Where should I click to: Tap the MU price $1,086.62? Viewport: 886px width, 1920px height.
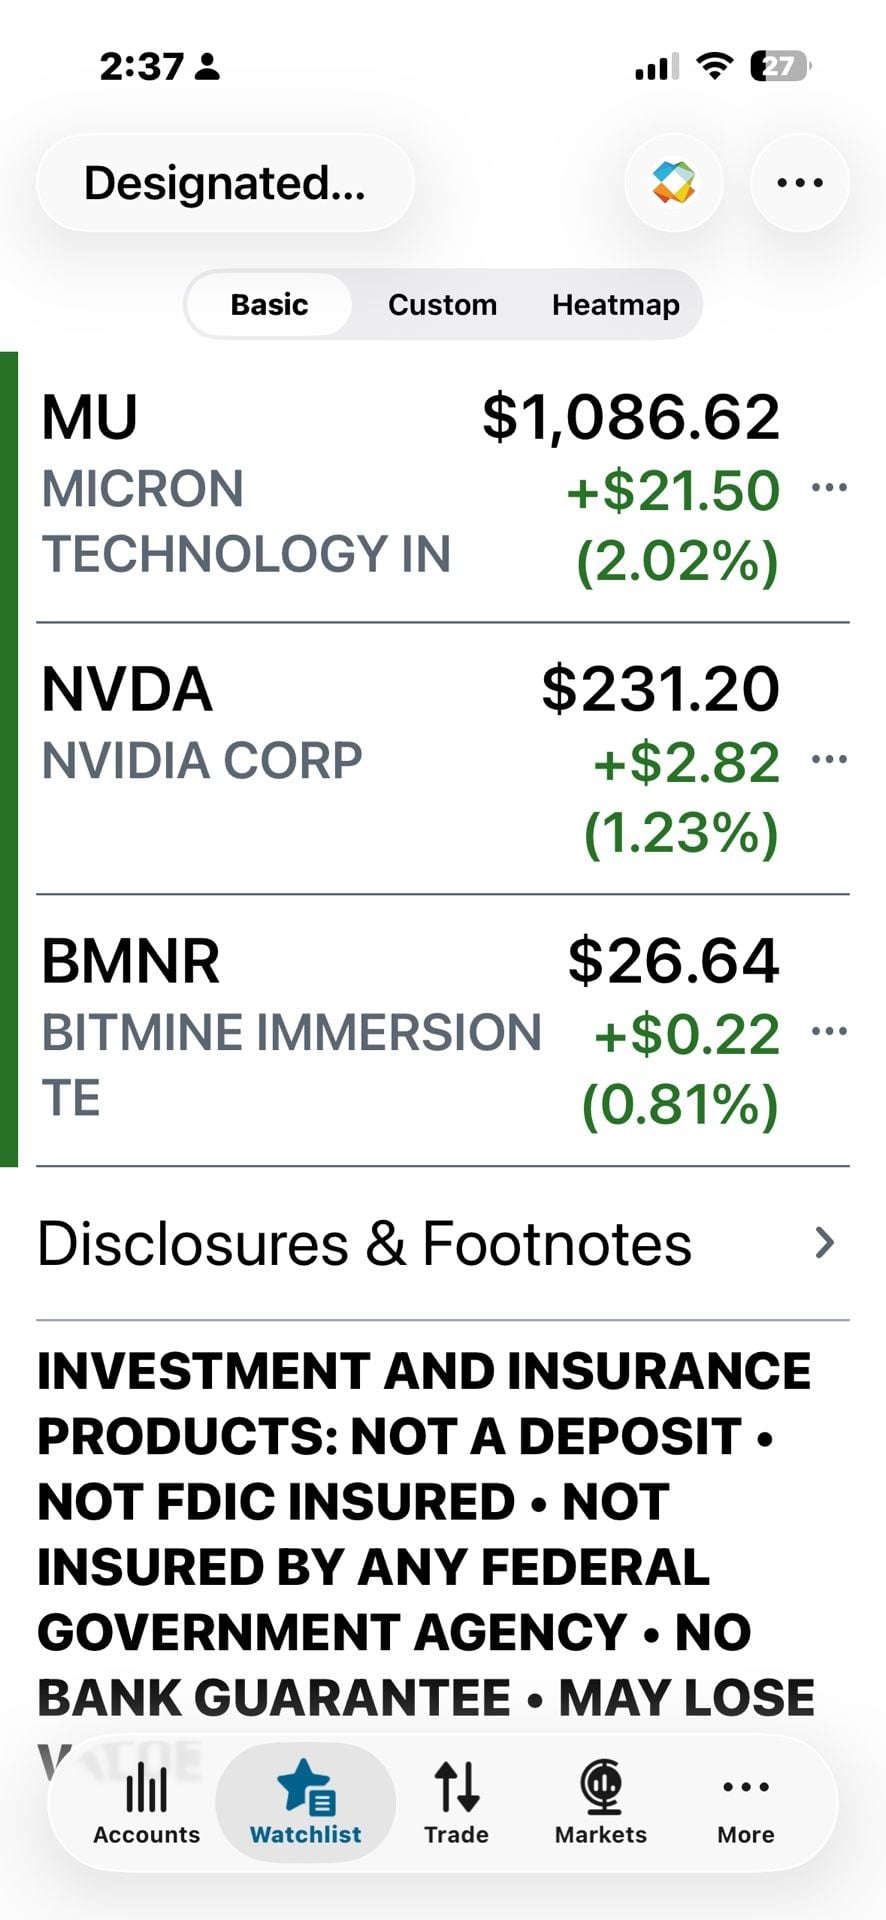pos(631,417)
